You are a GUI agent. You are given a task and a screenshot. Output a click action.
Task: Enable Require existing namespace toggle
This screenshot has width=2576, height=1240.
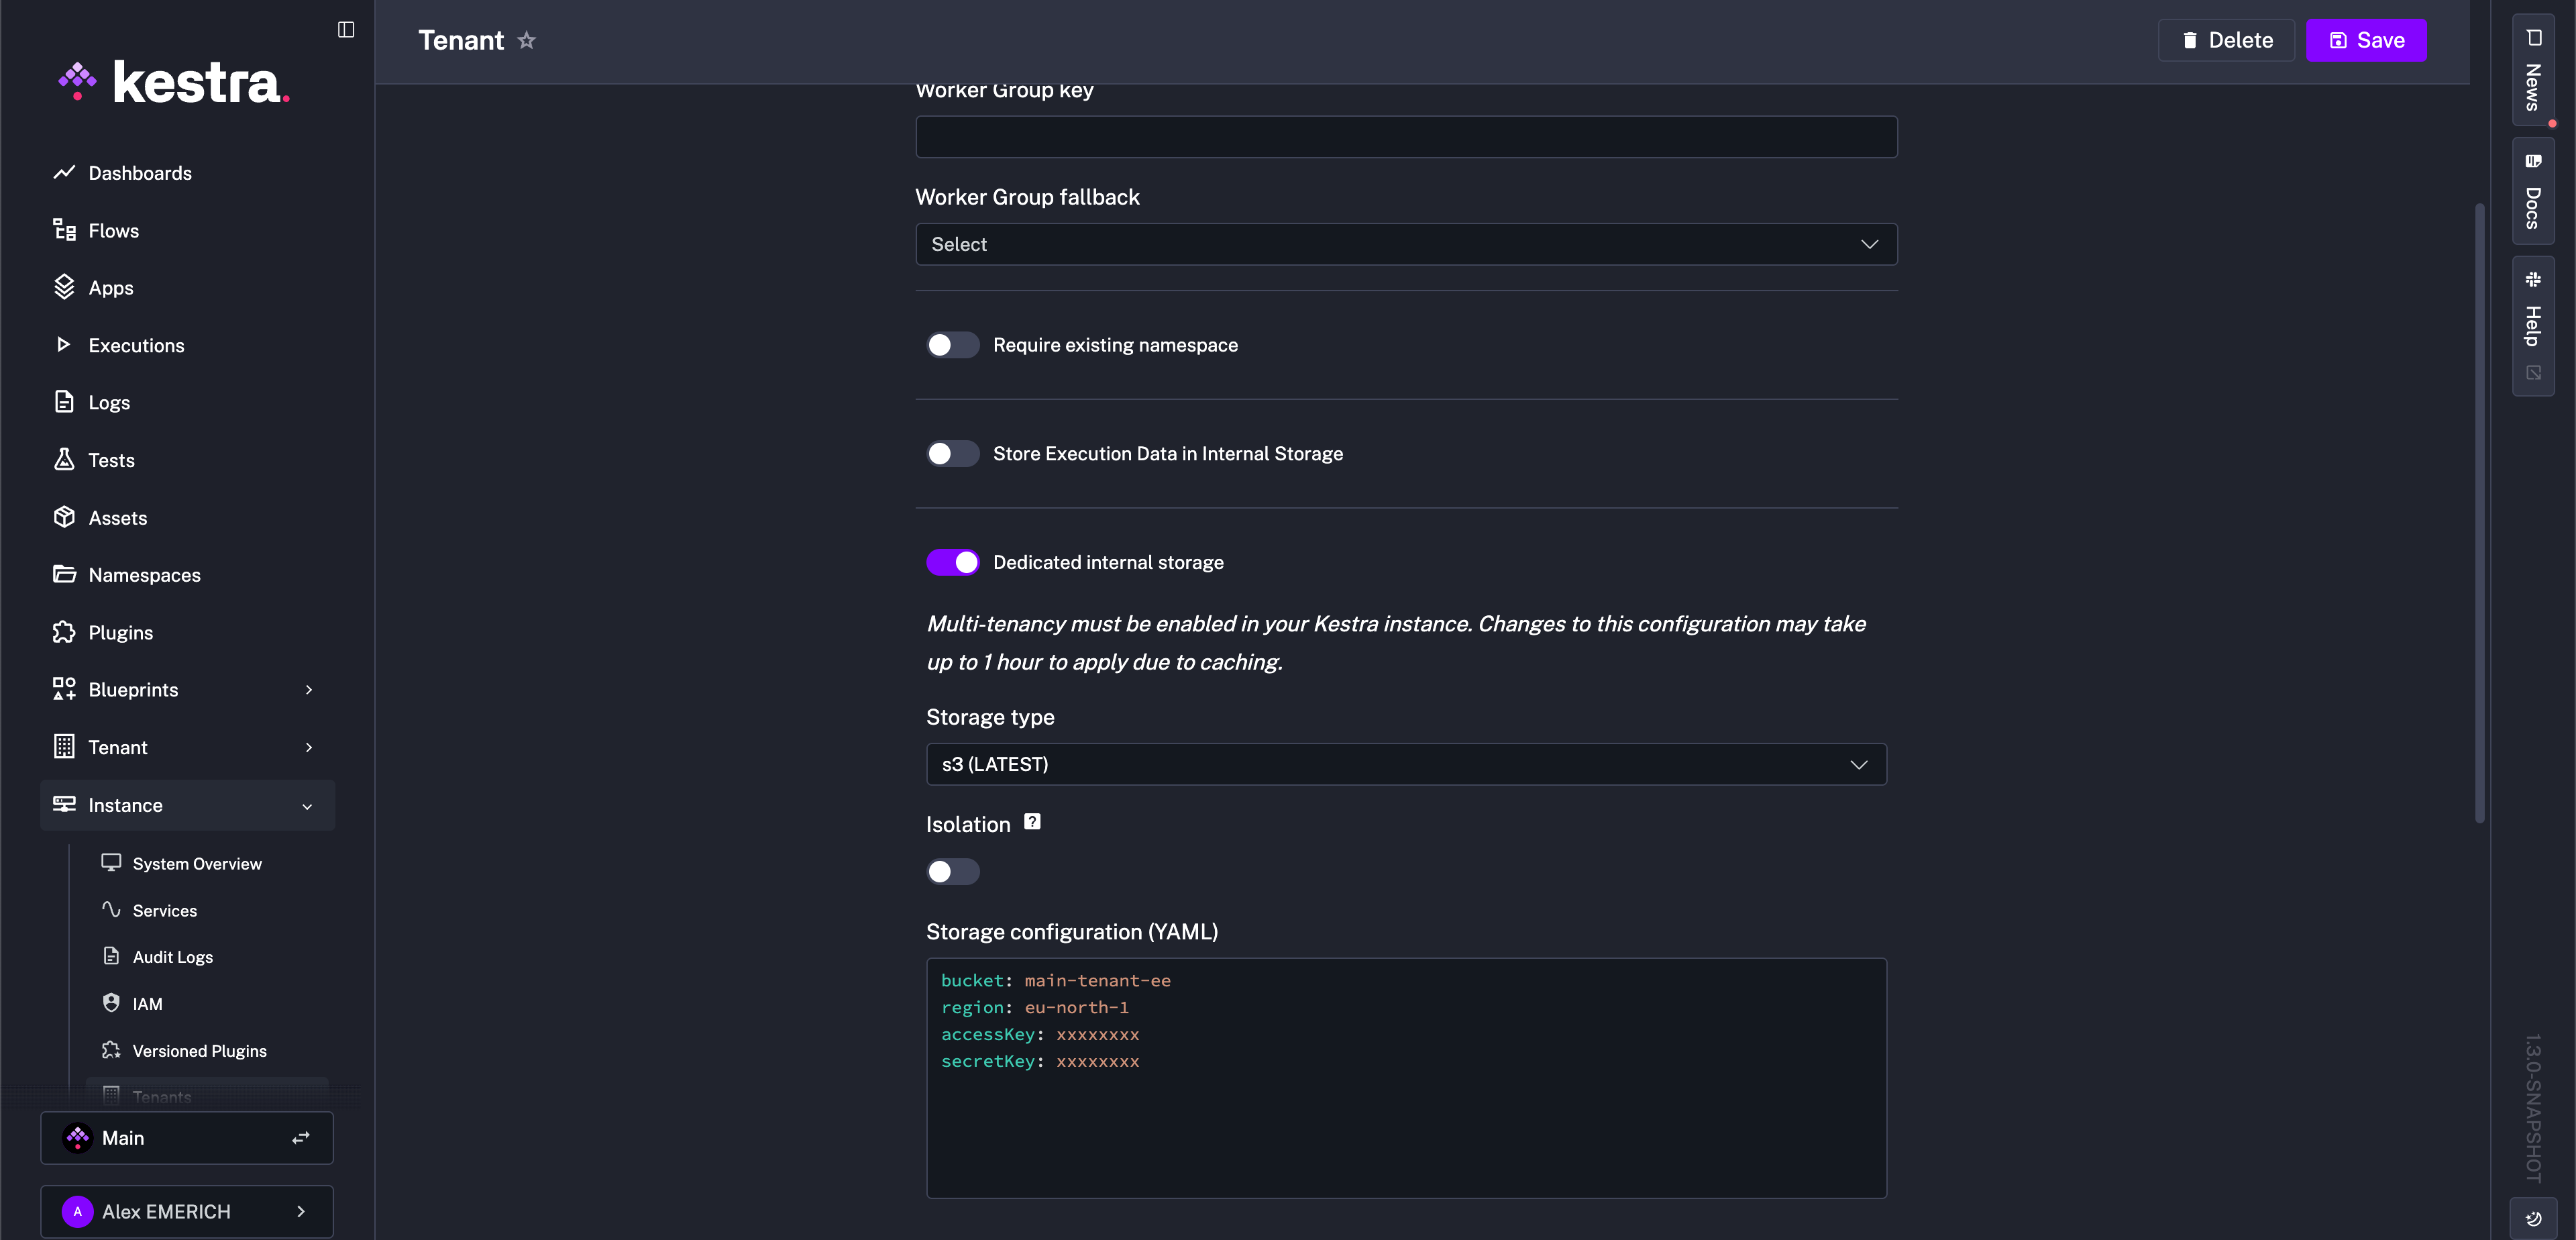(952, 345)
